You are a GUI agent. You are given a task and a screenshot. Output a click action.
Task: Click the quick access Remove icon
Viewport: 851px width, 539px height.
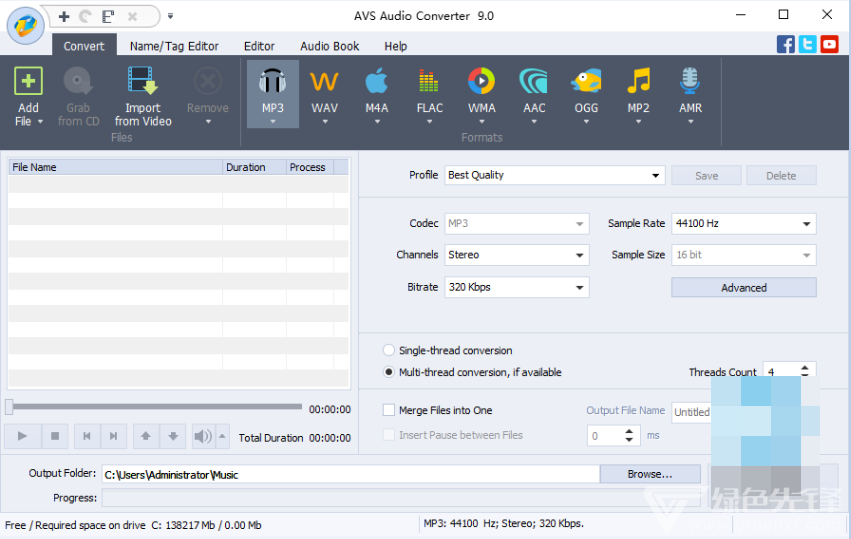[132, 16]
